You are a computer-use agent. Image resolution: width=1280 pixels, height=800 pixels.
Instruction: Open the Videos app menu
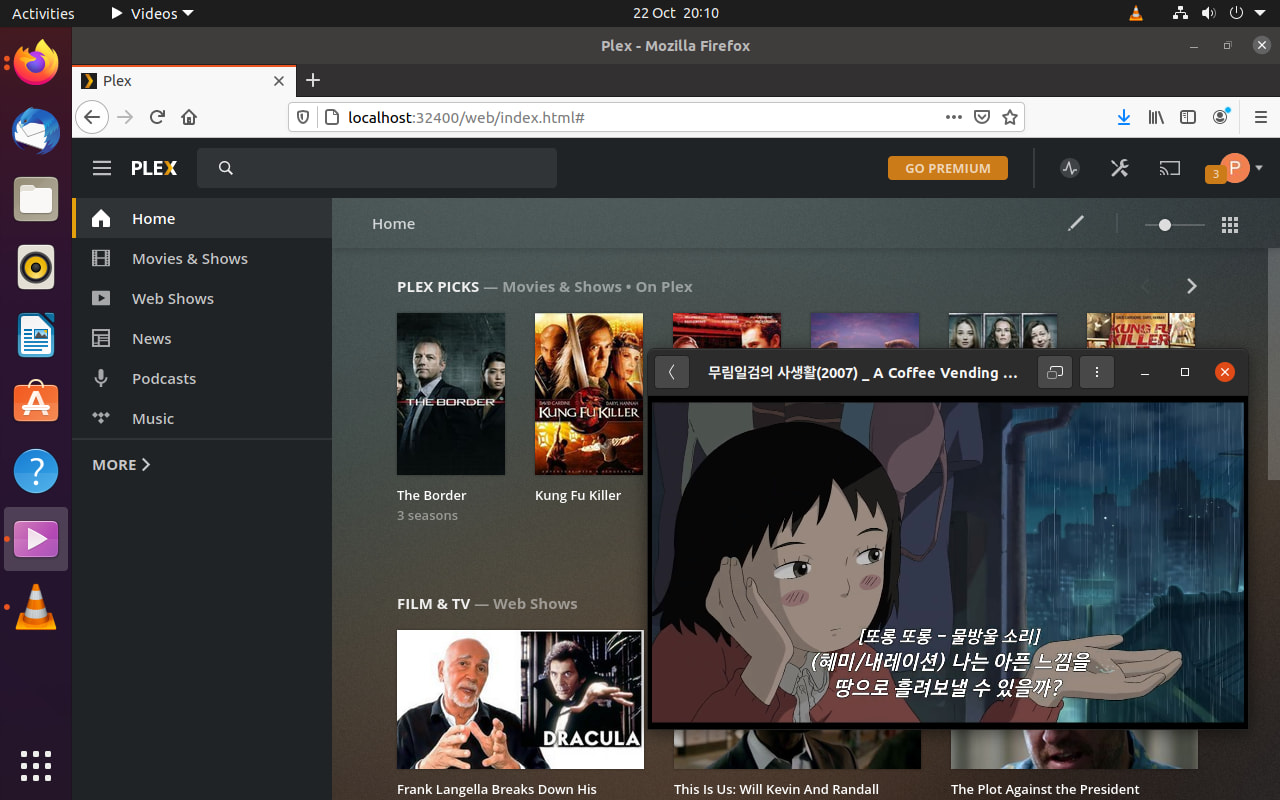click(x=152, y=13)
